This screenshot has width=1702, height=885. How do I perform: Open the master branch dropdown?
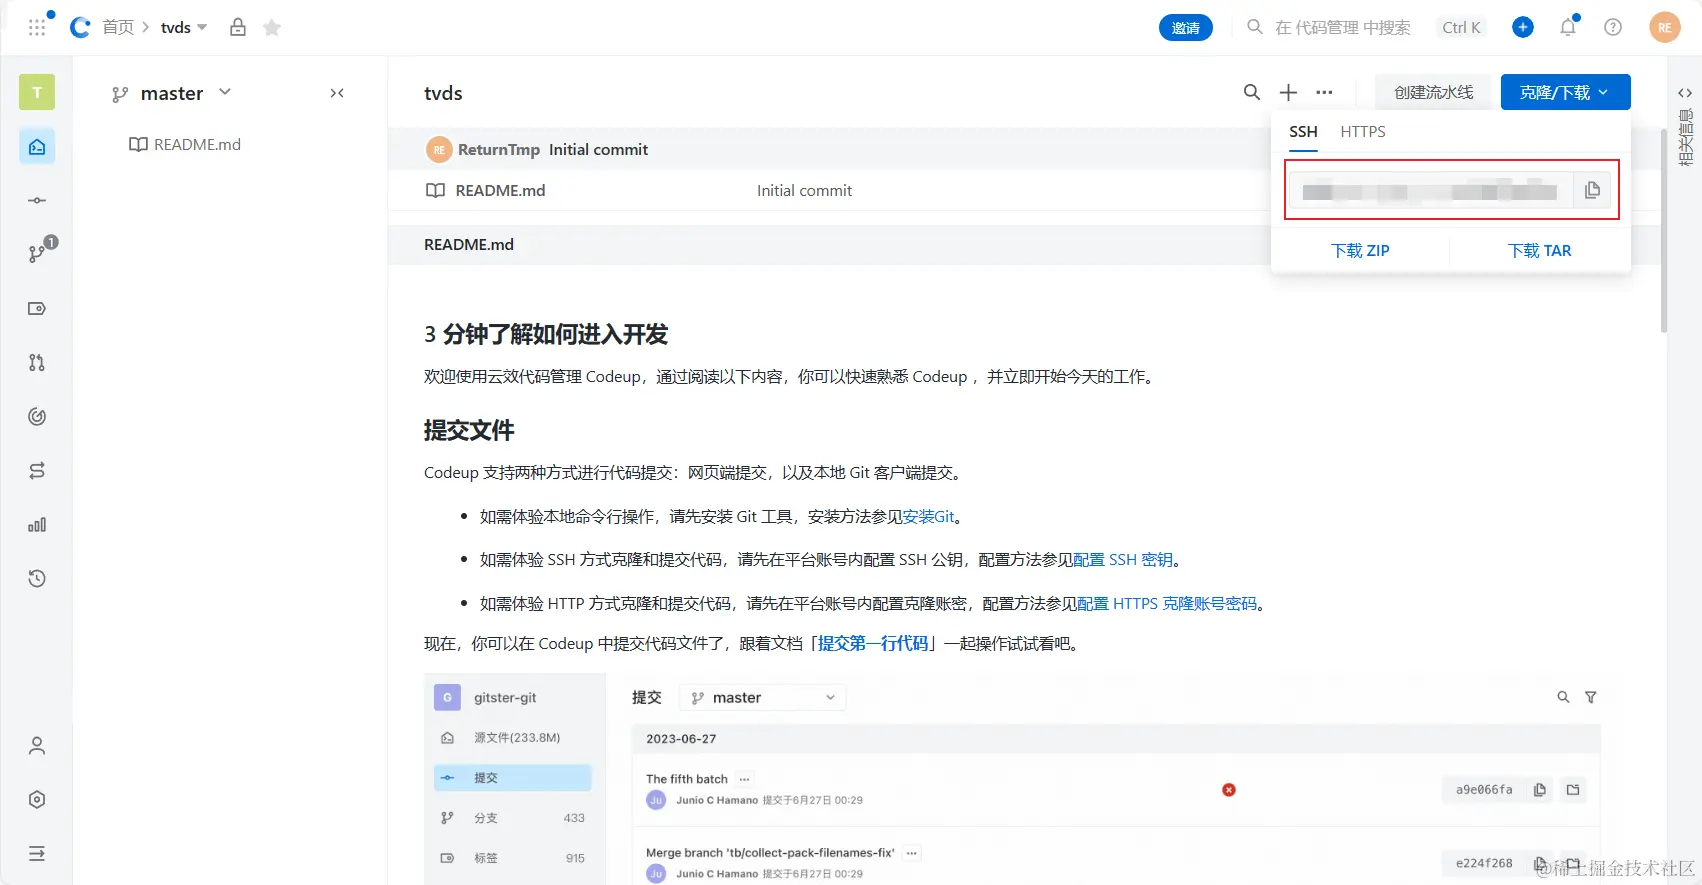(172, 93)
